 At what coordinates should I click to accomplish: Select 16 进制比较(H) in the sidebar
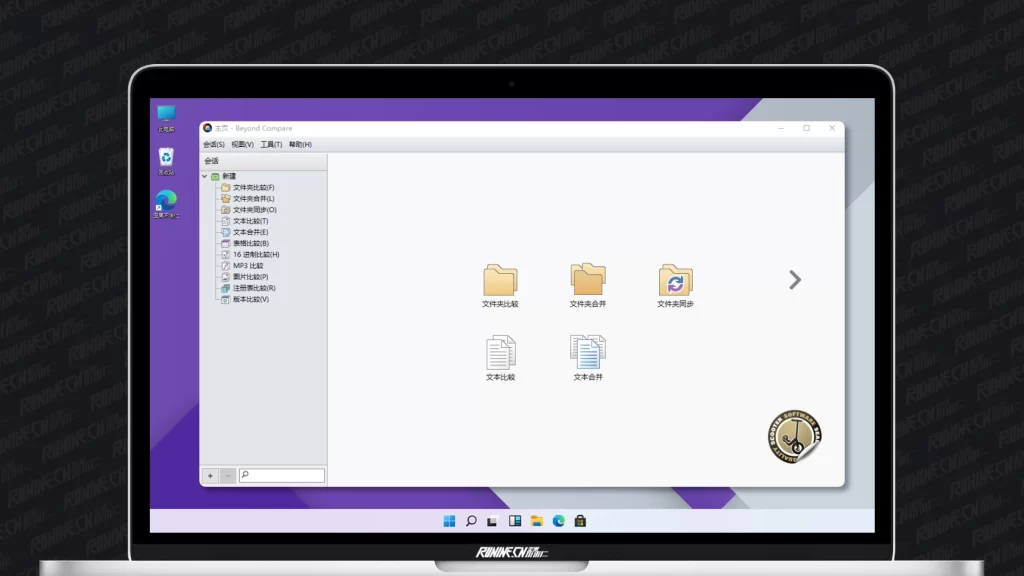[255, 255]
